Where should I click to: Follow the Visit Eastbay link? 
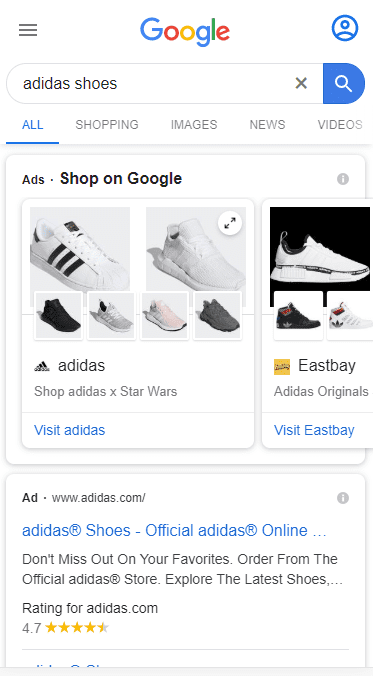click(314, 430)
